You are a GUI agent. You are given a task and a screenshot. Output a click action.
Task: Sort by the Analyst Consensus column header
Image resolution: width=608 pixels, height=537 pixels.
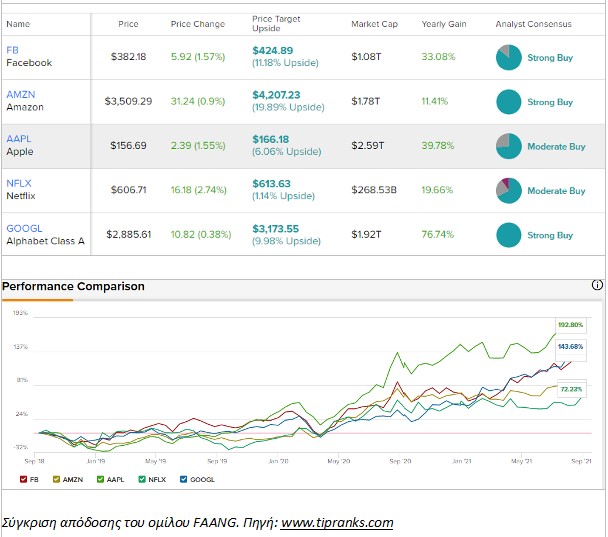tap(534, 24)
